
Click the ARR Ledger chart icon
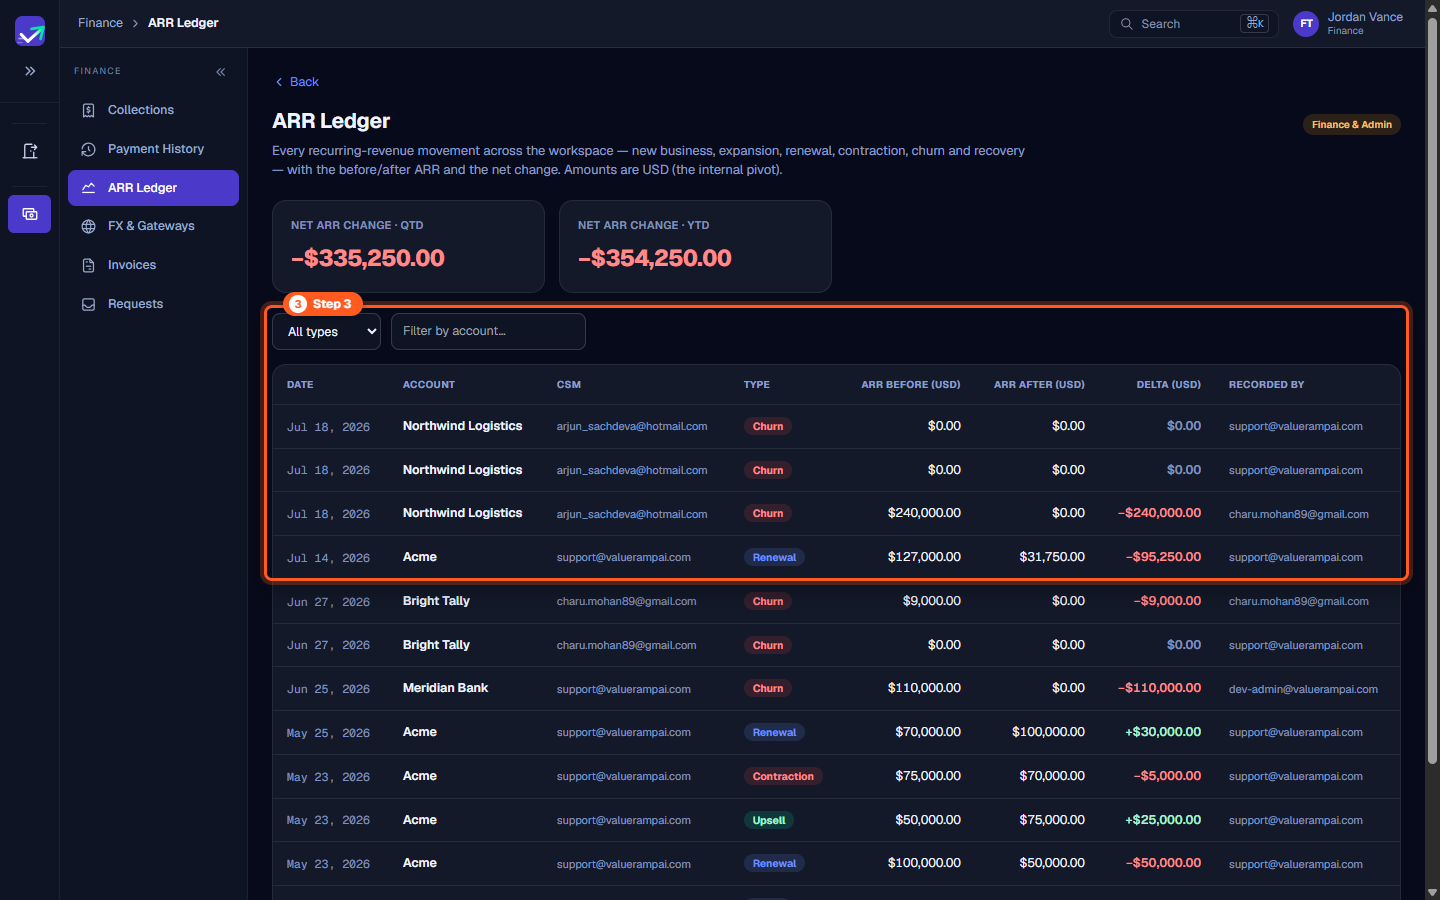pyautogui.click(x=89, y=188)
